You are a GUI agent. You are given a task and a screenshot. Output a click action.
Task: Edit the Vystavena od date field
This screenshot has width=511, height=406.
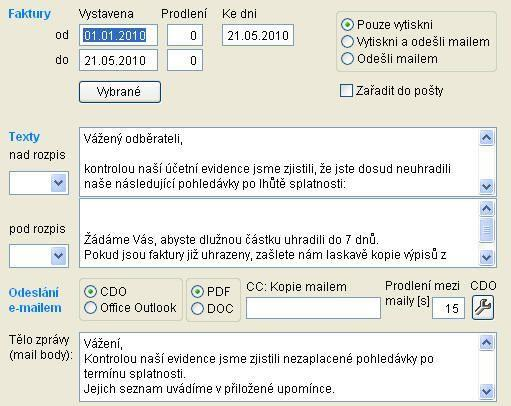coord(118,35)
